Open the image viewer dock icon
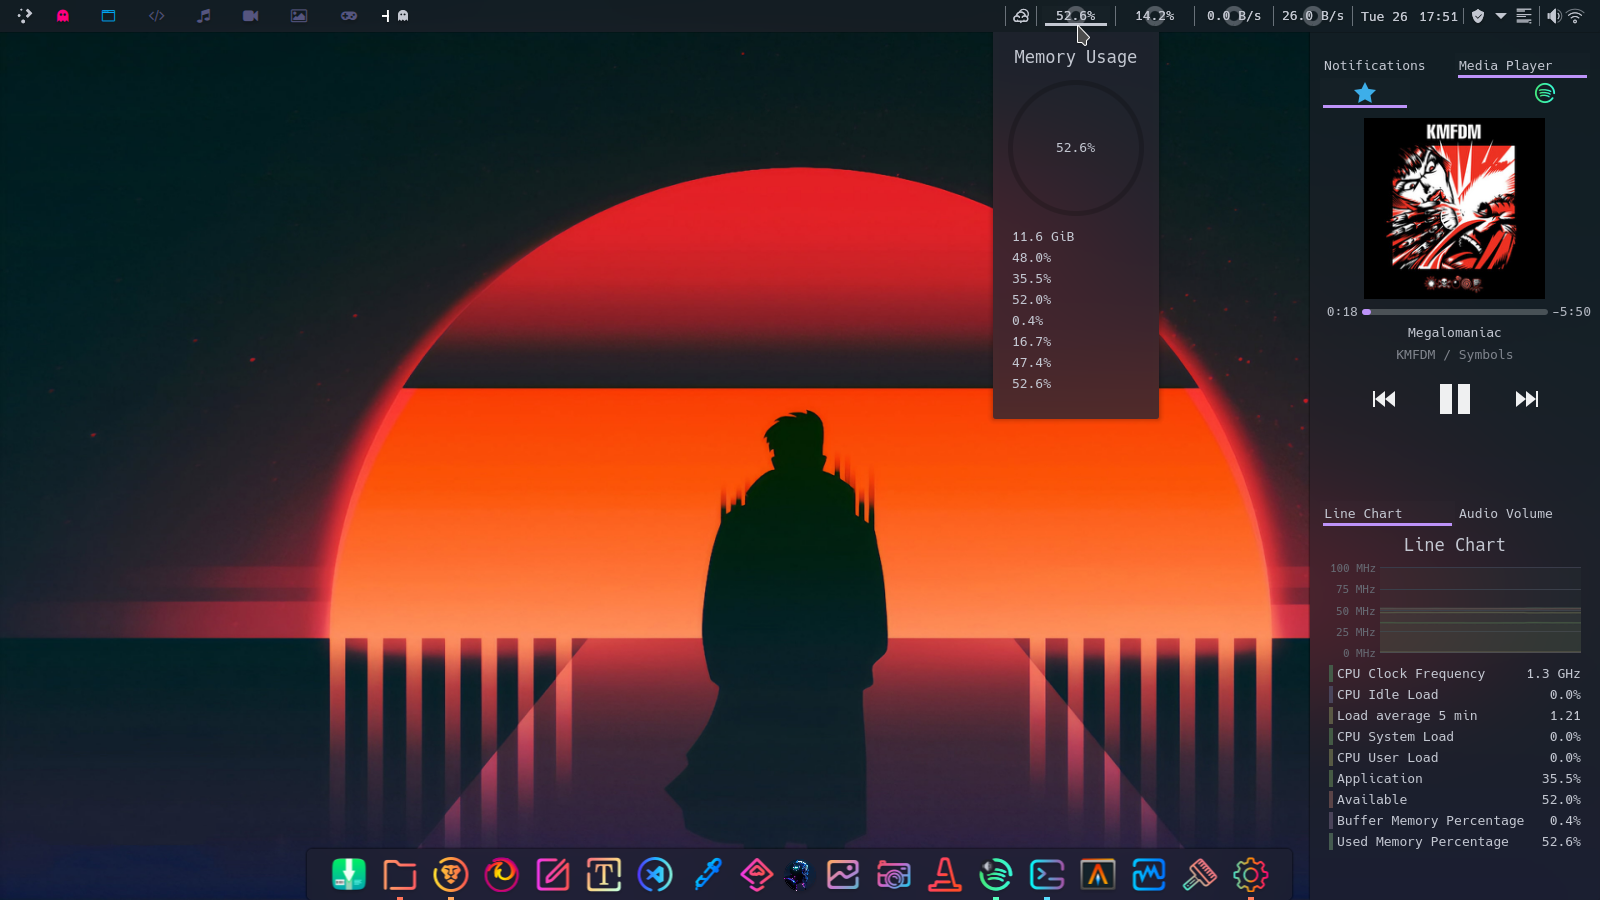This screenshot has width=1600, height=900. point(843,875)
